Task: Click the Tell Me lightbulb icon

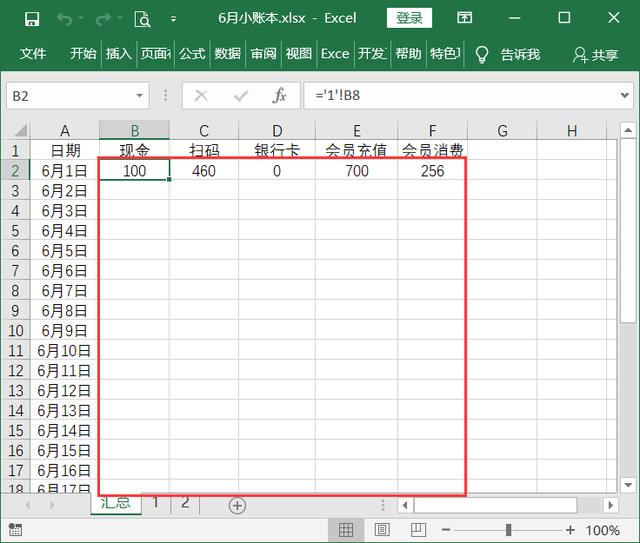Action: pos(482,54)
